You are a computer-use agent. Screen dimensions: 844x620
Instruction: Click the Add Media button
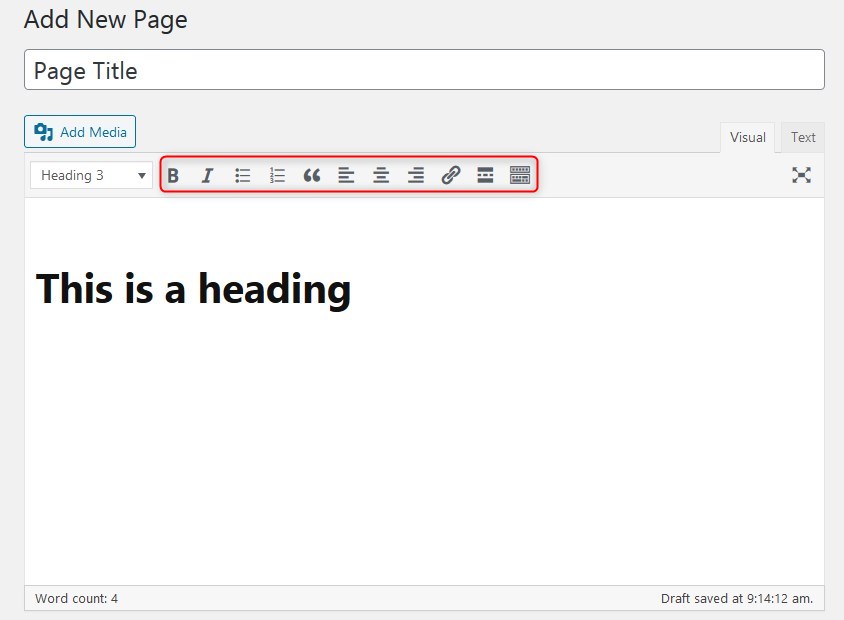coord(79,131)
